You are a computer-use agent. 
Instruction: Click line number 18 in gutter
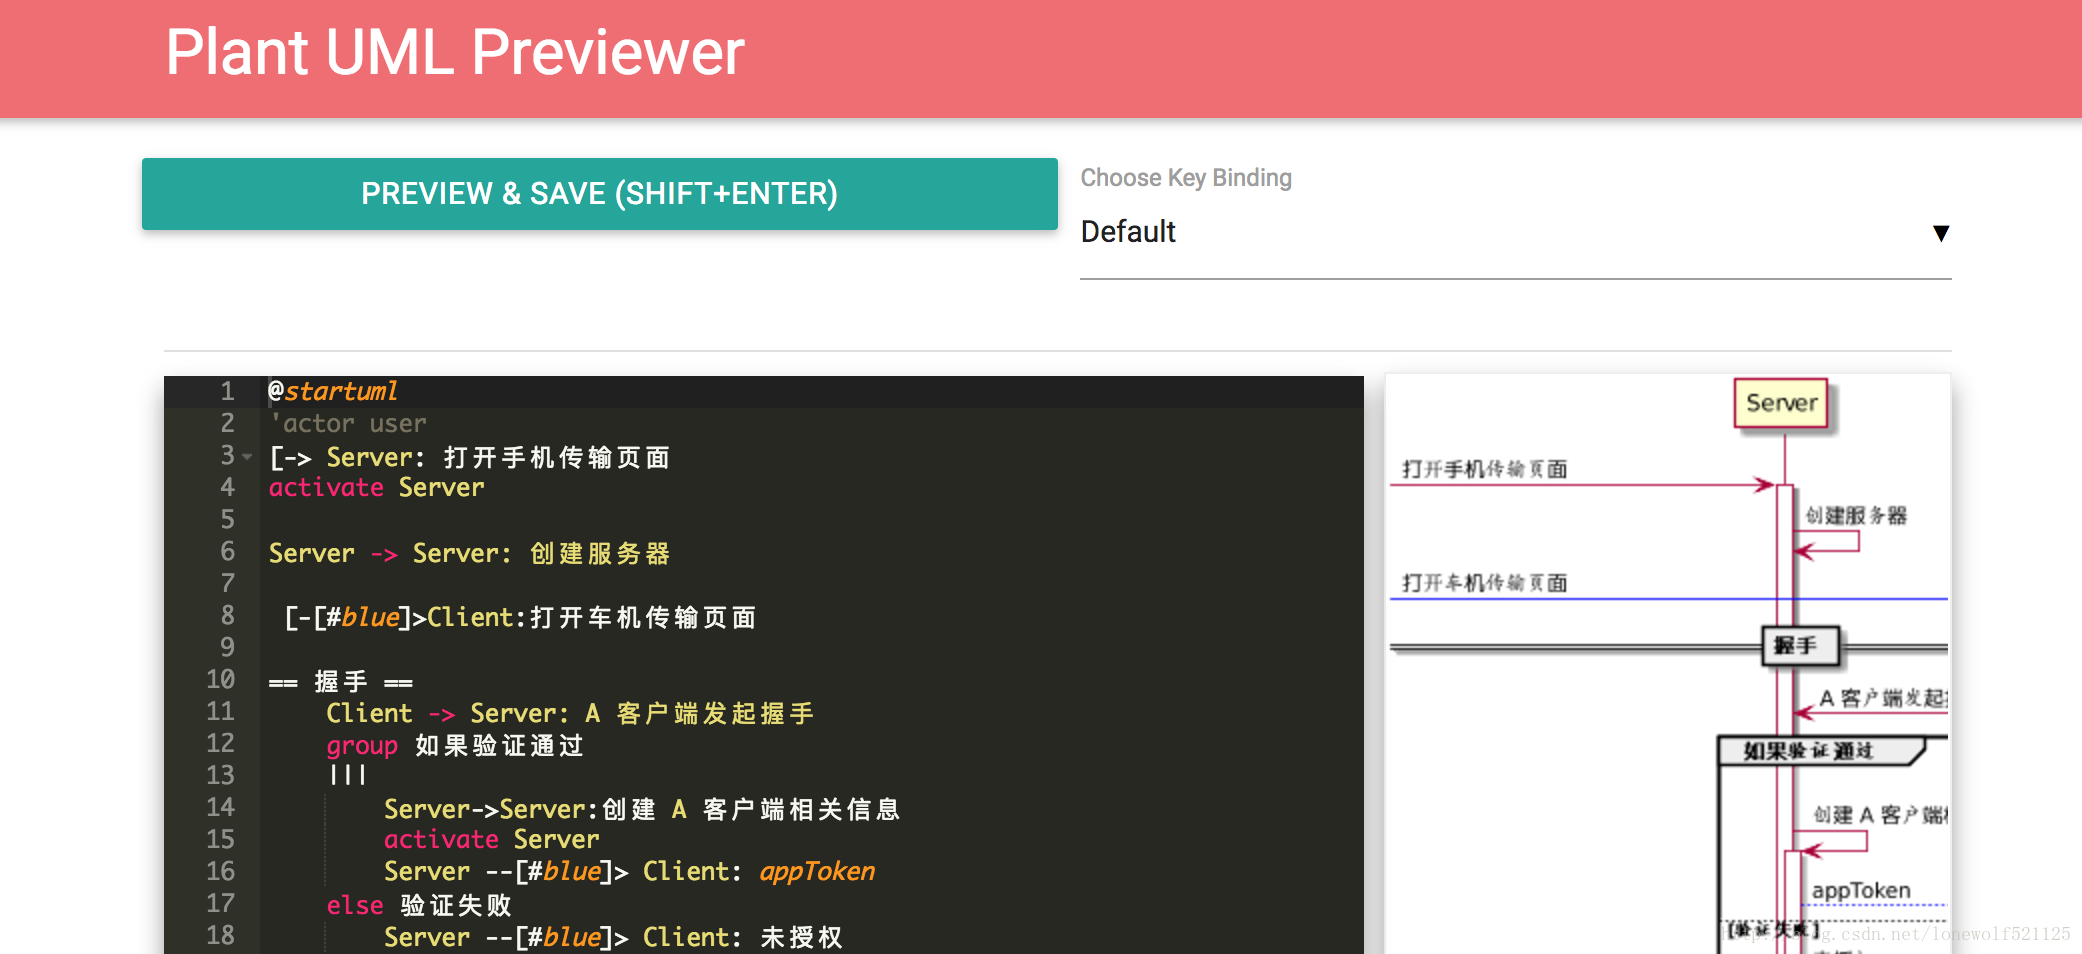(221, 936)
